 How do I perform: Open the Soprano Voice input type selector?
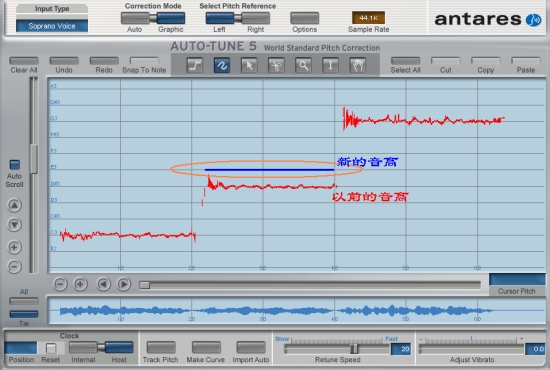coord(52,26)
